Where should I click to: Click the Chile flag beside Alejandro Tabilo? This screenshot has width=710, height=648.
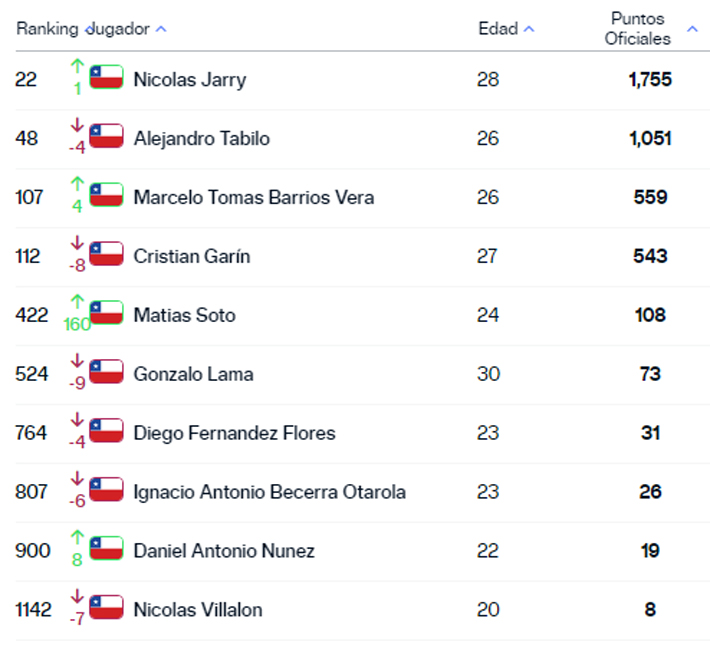(x=106, y=135)
